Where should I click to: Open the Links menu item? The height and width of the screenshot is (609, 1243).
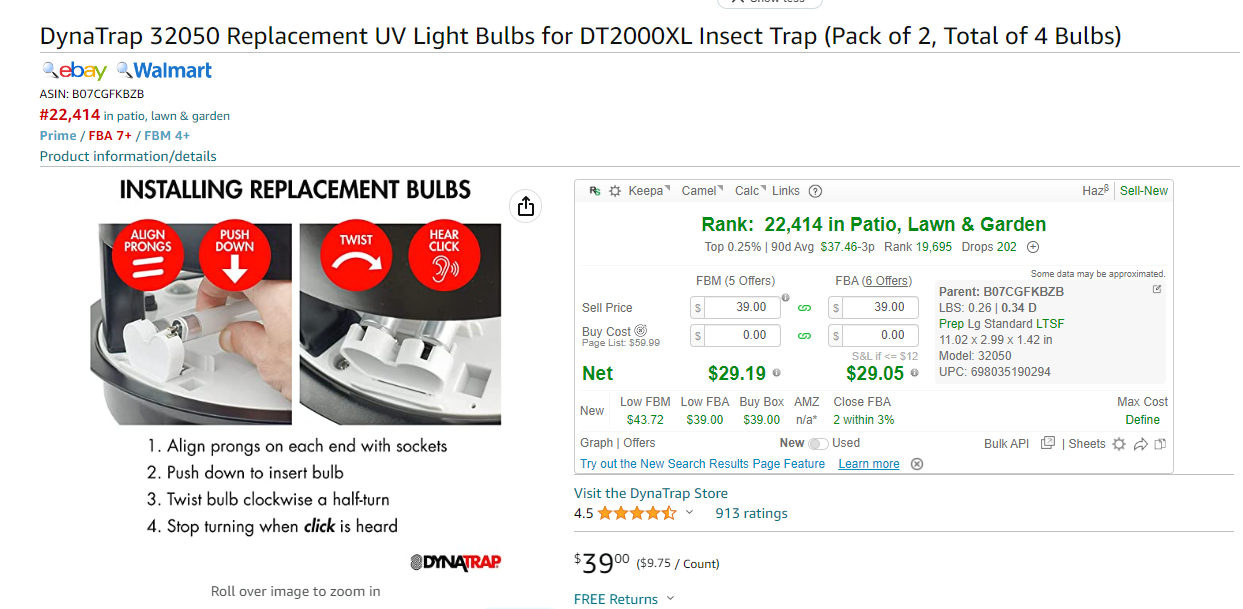pyautogui.click(x=786, y=191)
